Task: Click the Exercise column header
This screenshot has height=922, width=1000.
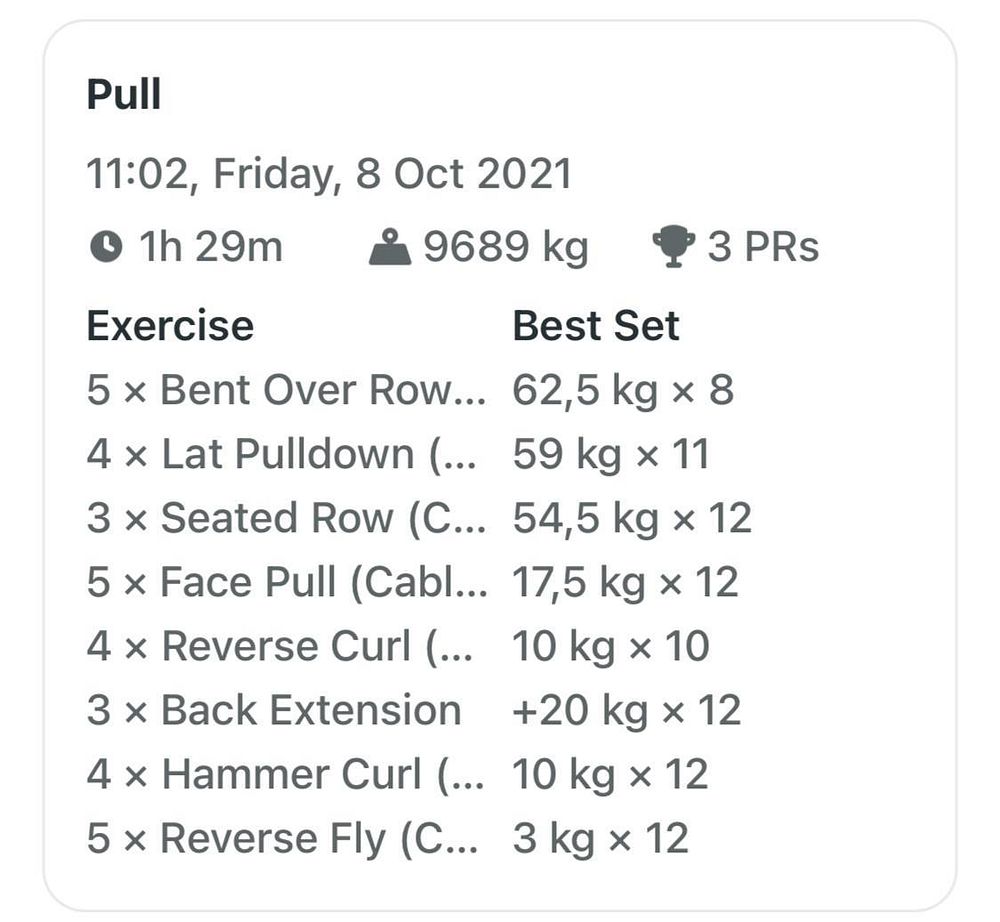Action: (170, 326)
